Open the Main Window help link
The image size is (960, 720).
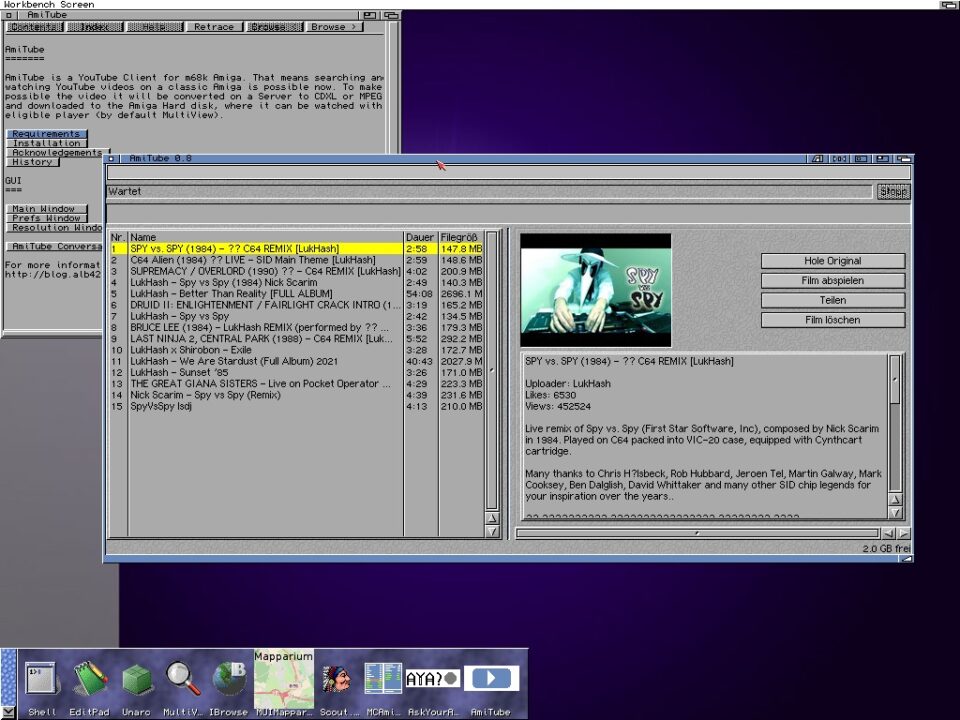(x=47, y=209)
